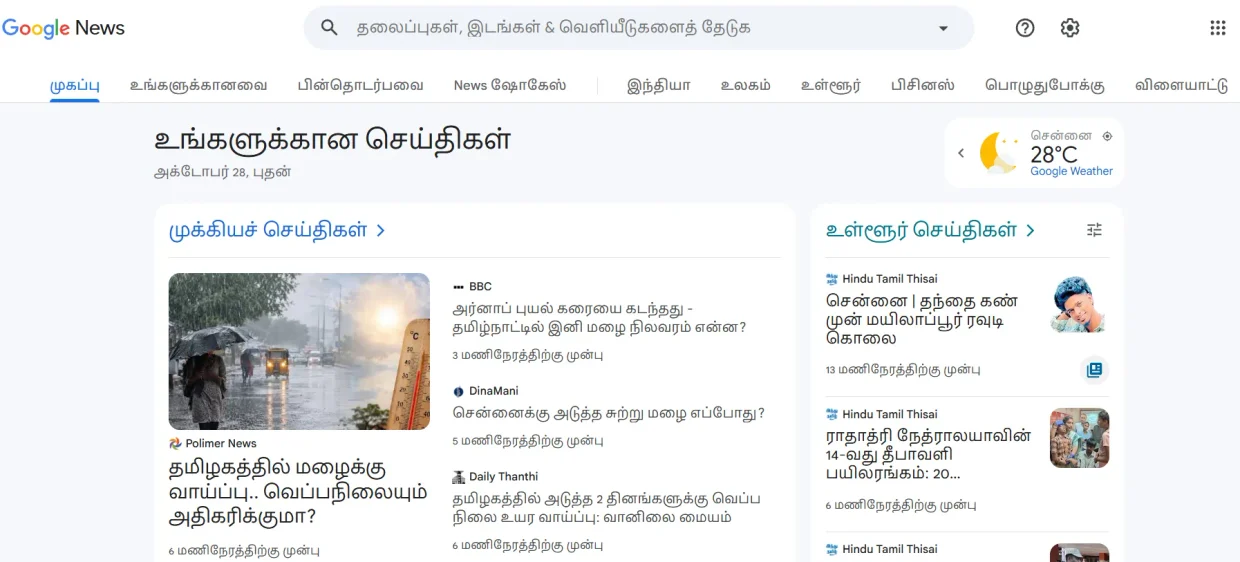Click 3 மணிநேரத்திற்கு முன்பு timestamp under BBC

(528, 355)
